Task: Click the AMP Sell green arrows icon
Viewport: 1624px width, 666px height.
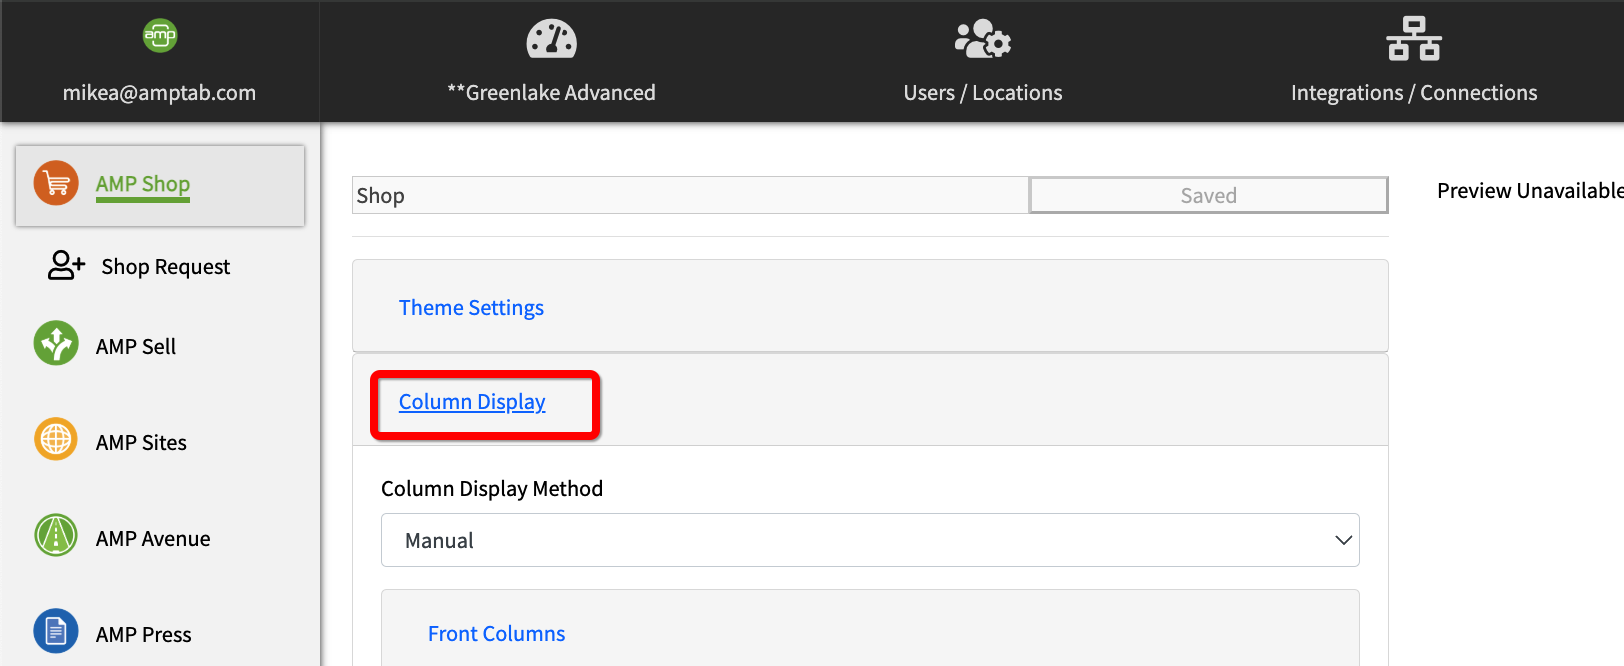Action: coord(56,344)
